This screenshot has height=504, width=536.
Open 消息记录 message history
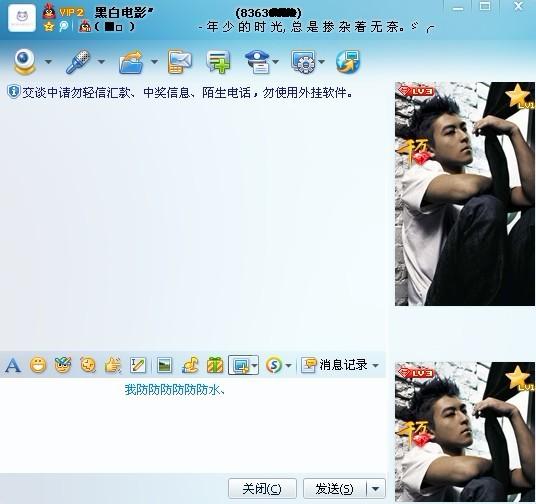(x=334, y=365)
